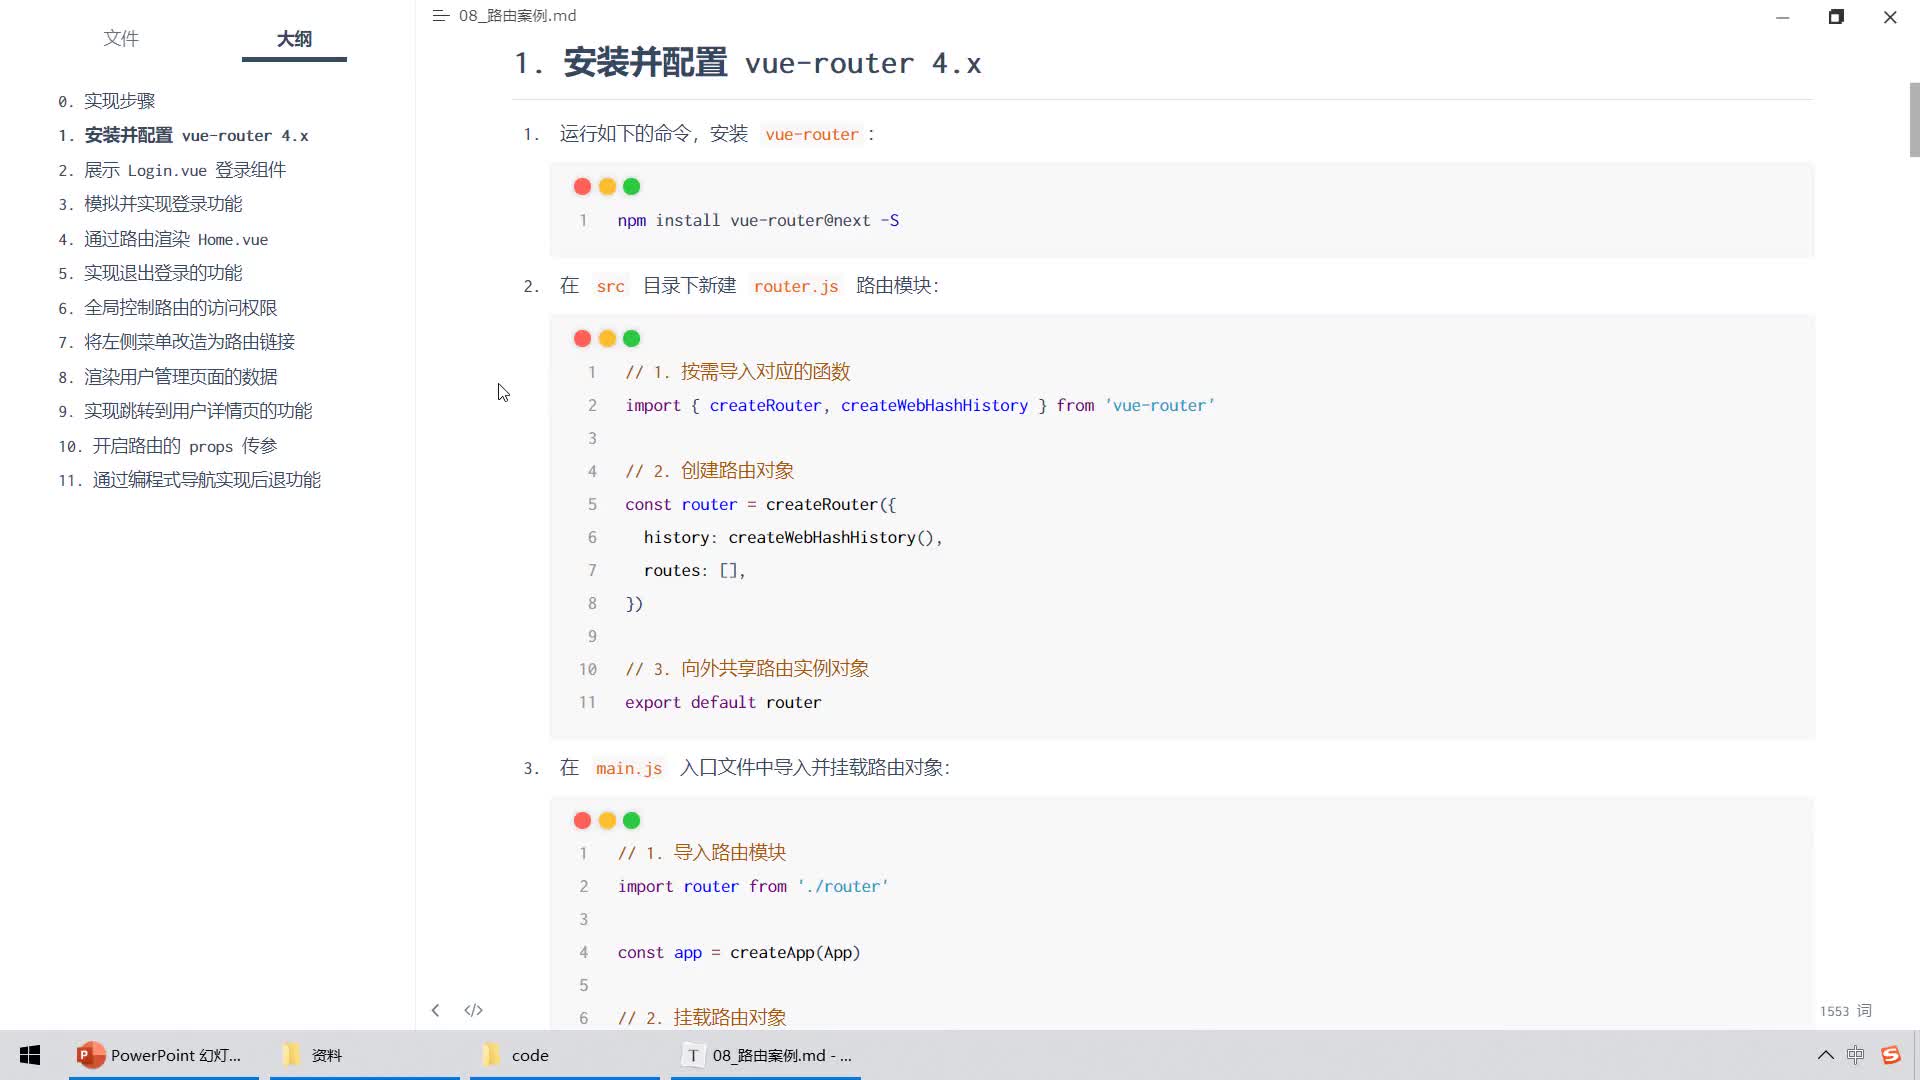The height and width of the screenshot is (1080, 1920).
Task: Open the code folder in the taskbar
Action: point(565,1055)
